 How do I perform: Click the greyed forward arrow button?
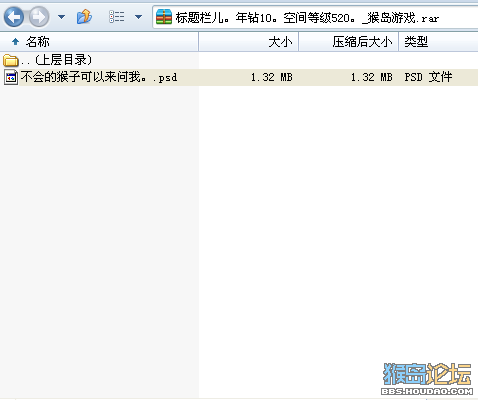coord(39,17)
